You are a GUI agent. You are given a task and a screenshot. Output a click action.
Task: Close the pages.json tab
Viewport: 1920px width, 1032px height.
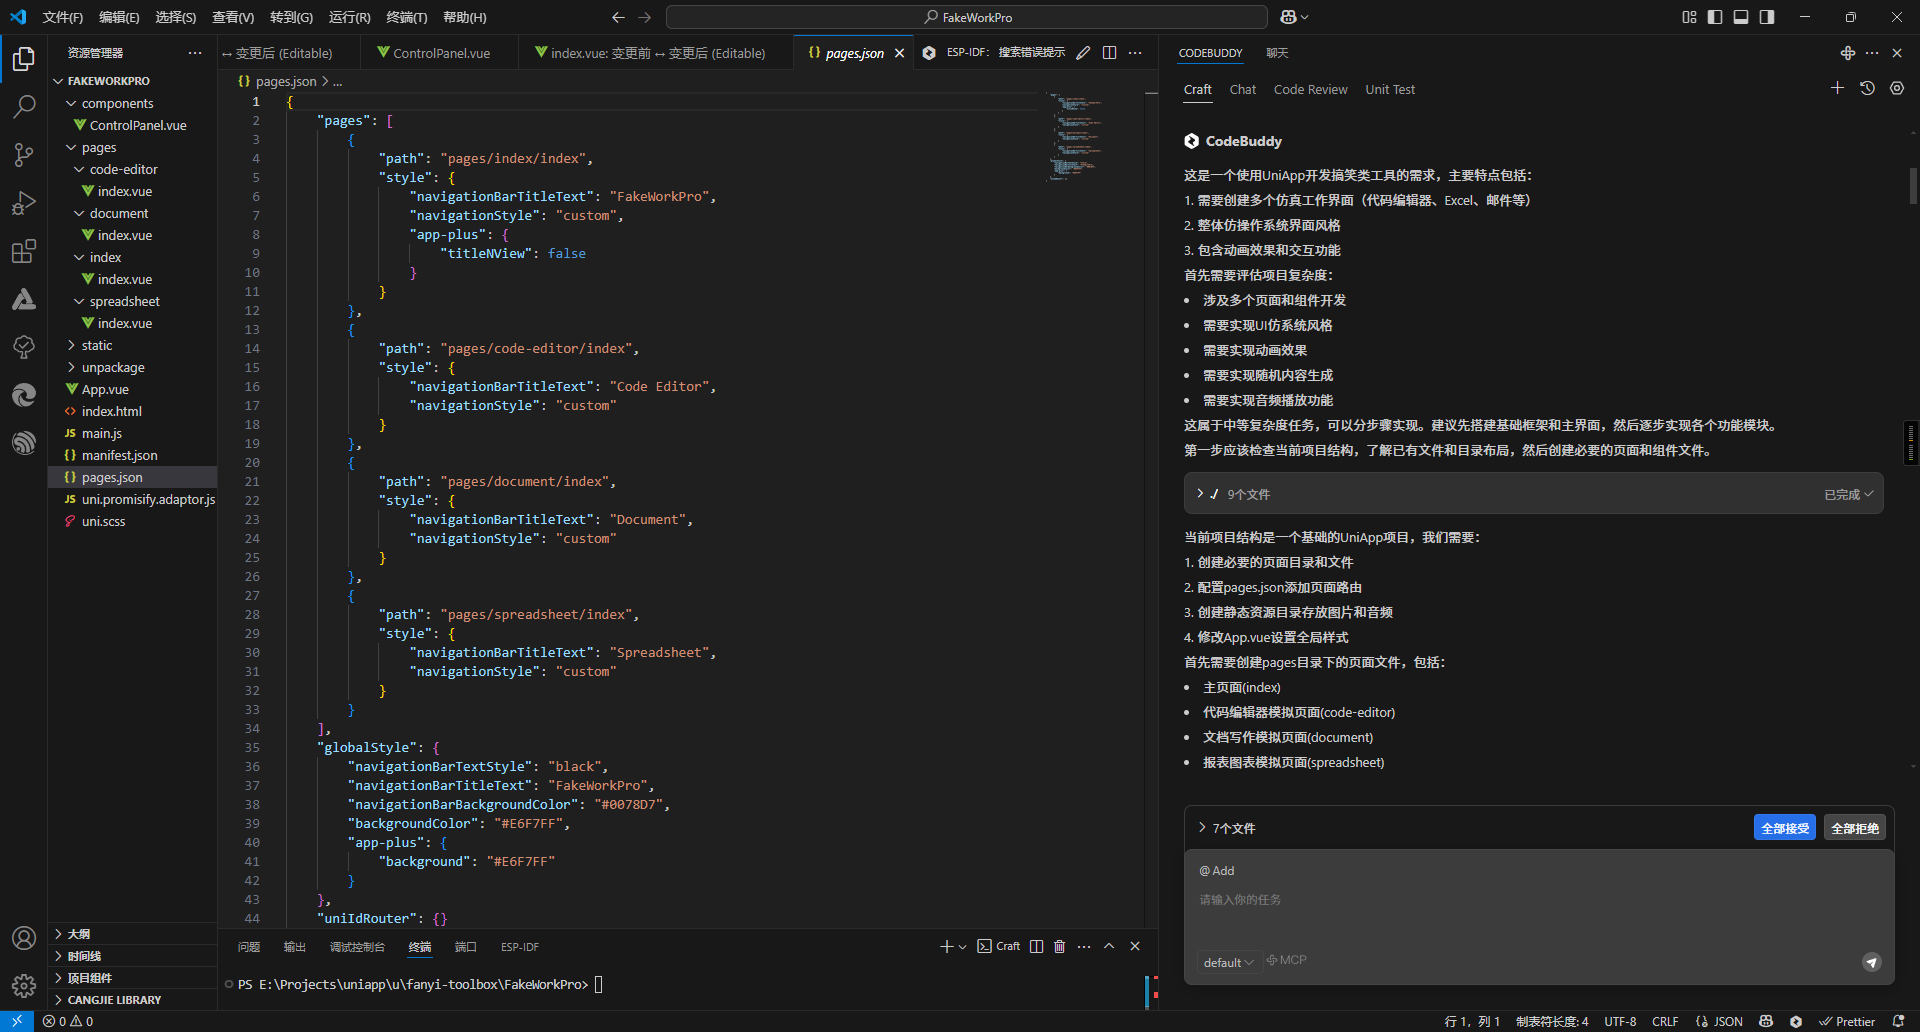coord(900,53)
